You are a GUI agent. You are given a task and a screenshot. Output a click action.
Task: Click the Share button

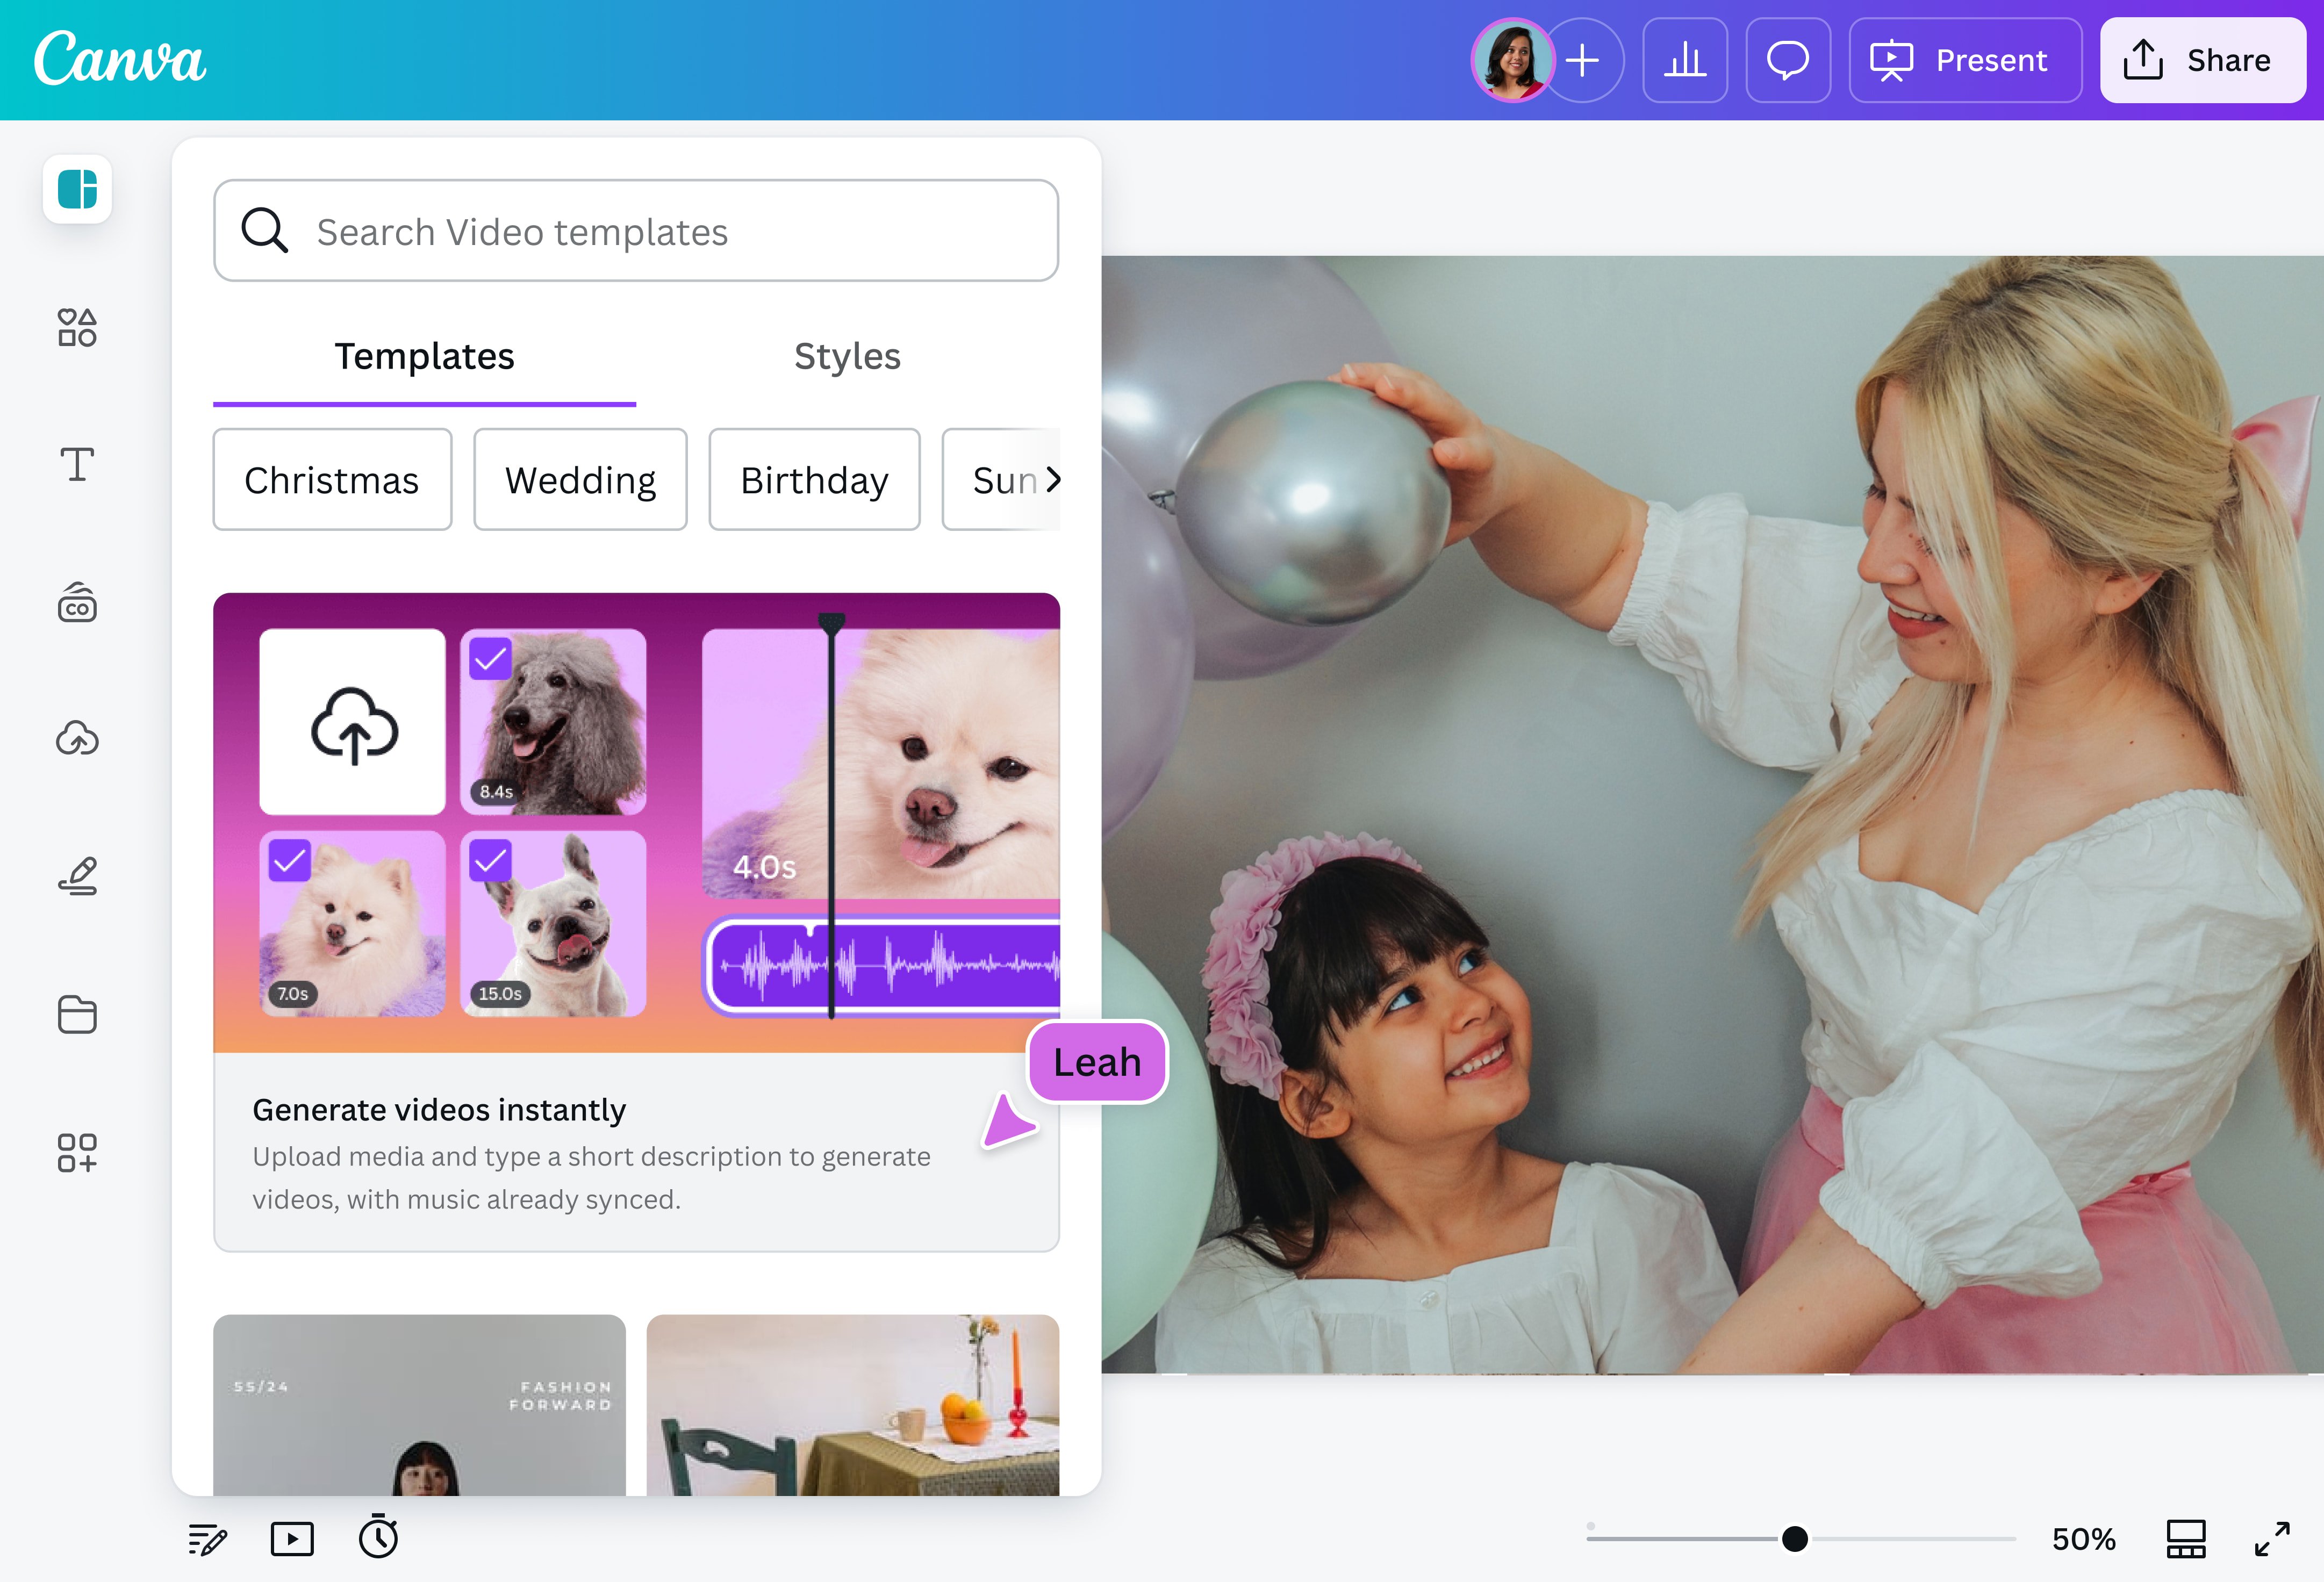[x=2202, y=60]
